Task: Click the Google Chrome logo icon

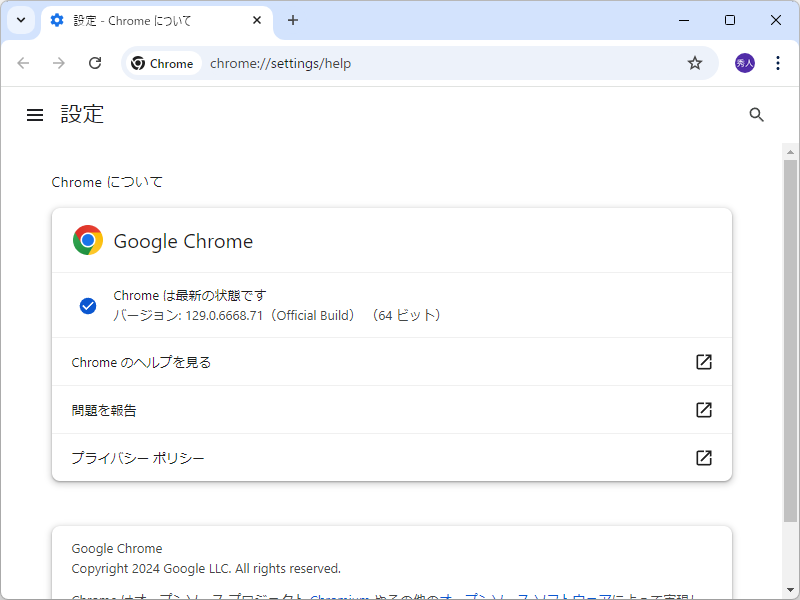Action: click(x=87, y=240)
